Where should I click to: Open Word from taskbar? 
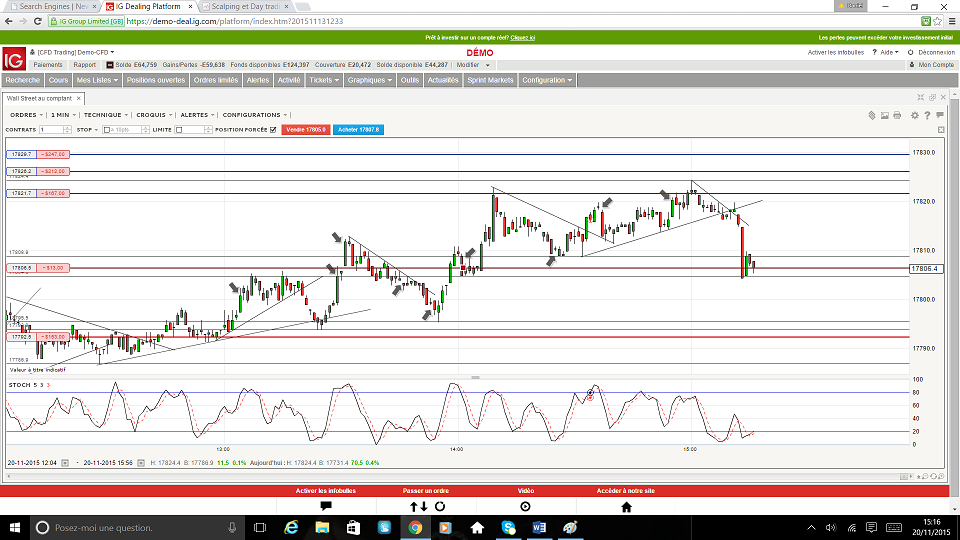[x=539, y=527]
